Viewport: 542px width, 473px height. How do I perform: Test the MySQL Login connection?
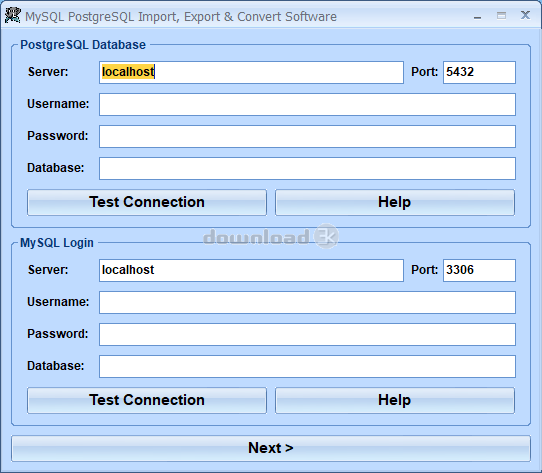point(147,400)
